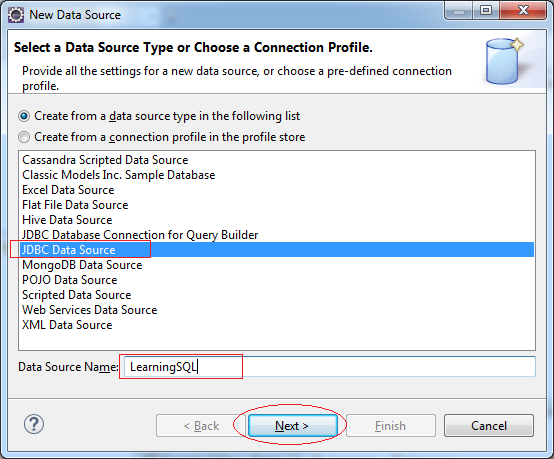Click the Cancel button
554x459 pixels.
tap(489, 425)
